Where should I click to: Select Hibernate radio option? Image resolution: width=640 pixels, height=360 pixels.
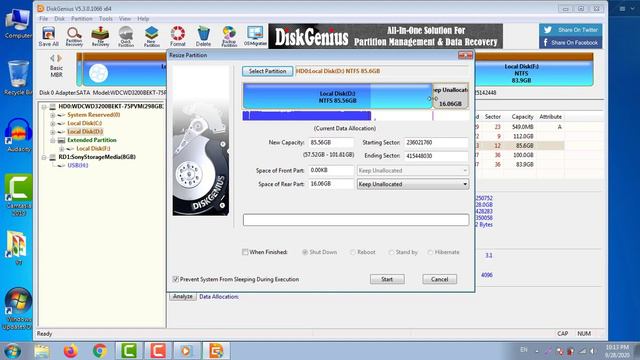pyautogui.click(x=430, y=252)
